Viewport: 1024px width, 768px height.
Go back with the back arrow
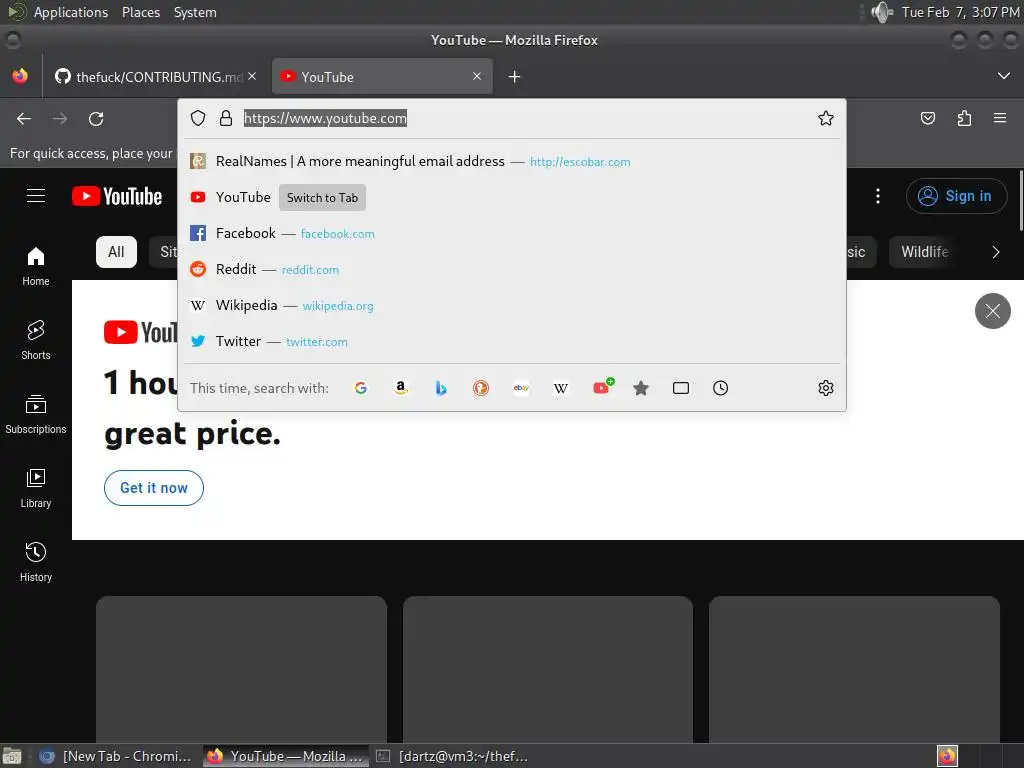24,119
